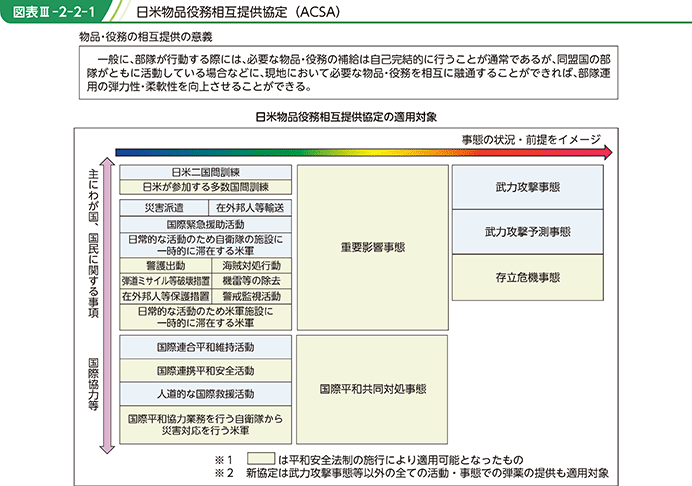Click the 災害派遣 cell
692x486 pixels.
click(164, 207)
